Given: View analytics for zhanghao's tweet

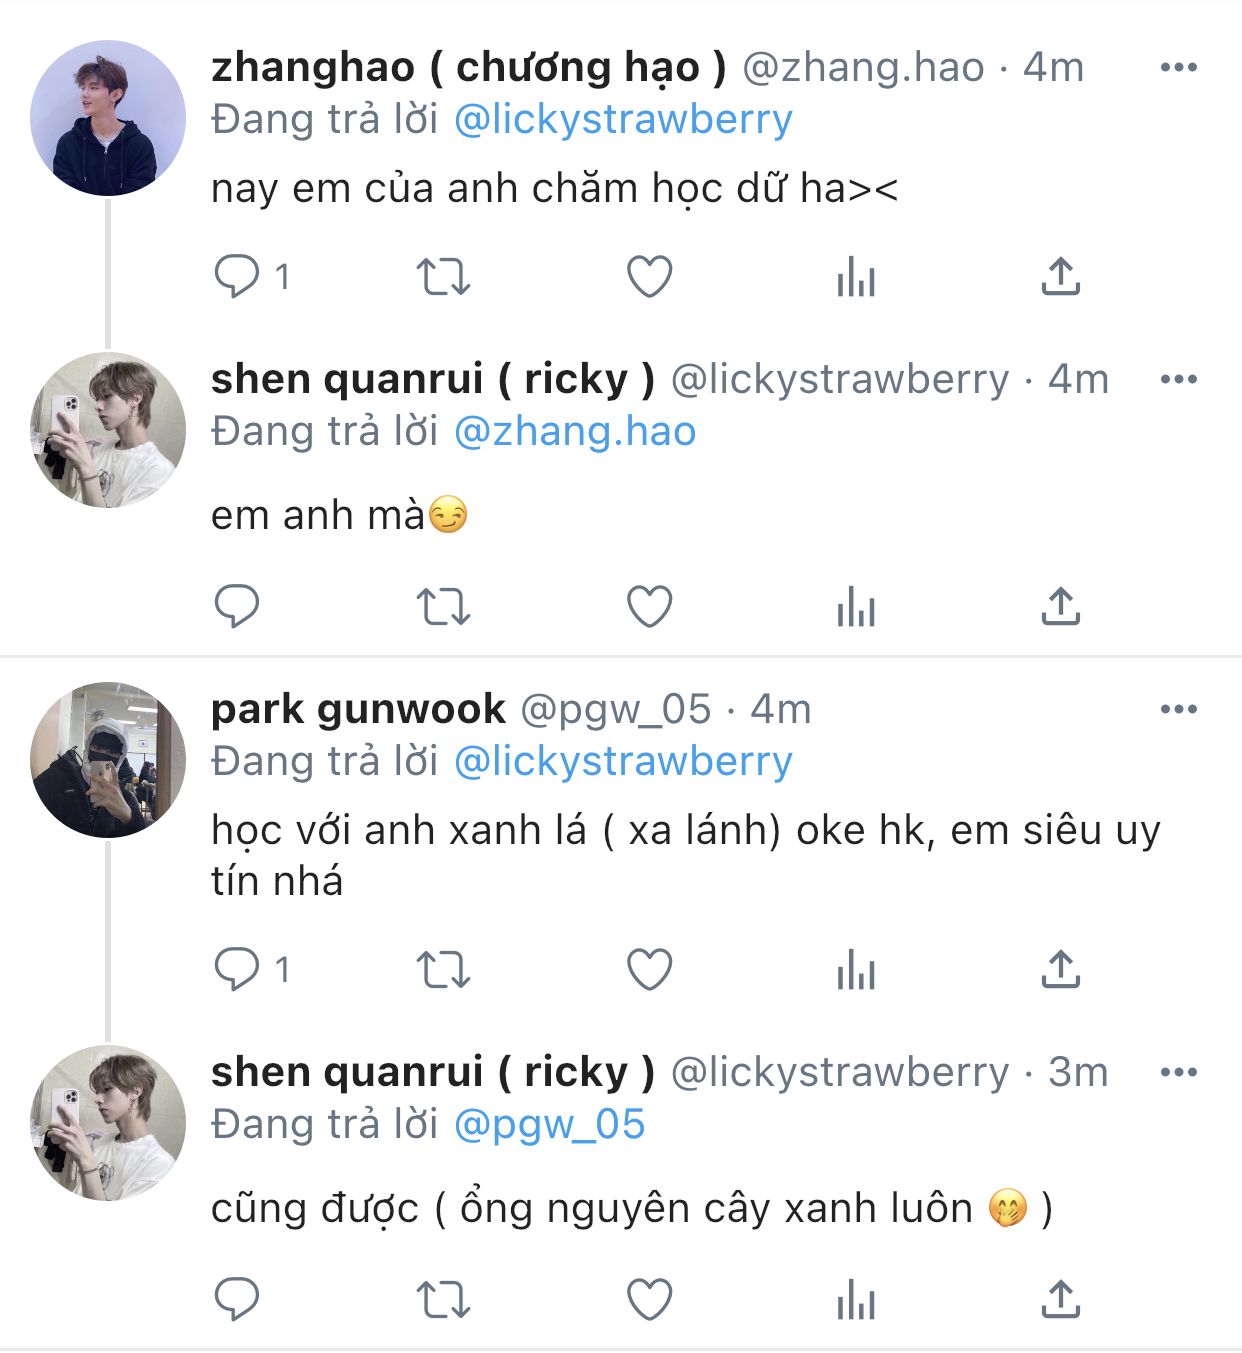Looking at the screenshot, I should 856,277.
